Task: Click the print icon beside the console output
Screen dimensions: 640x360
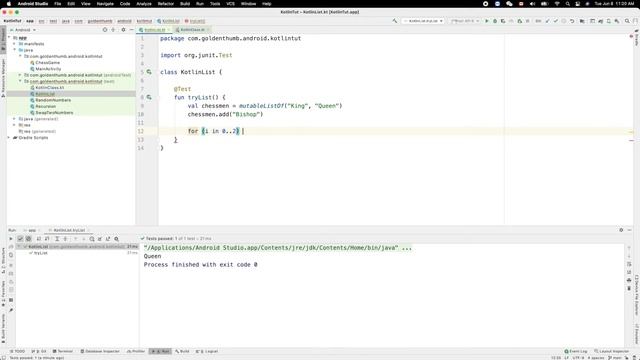Action: 629,280
